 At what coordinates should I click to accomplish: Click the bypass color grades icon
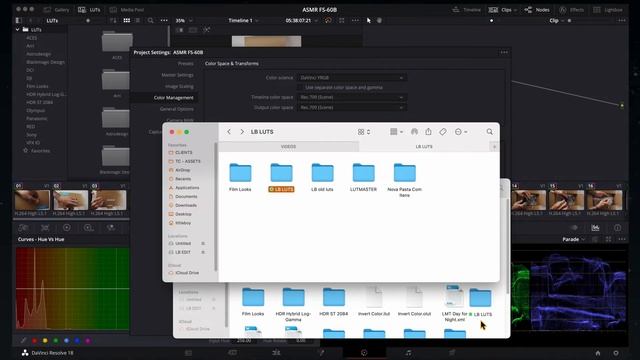coord(328,20)
